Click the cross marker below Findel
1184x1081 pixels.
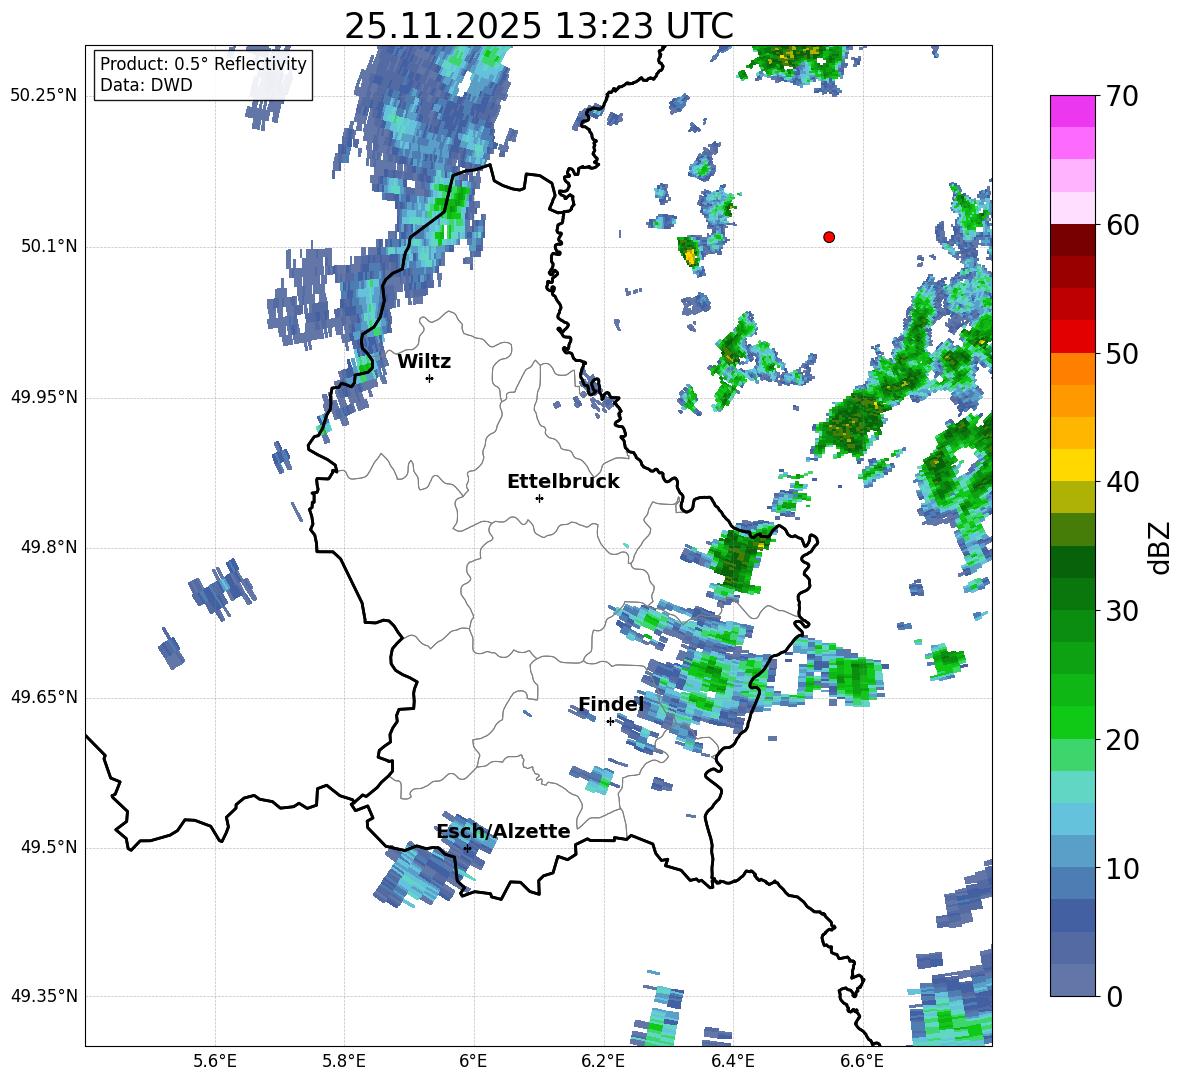(610, 722)
